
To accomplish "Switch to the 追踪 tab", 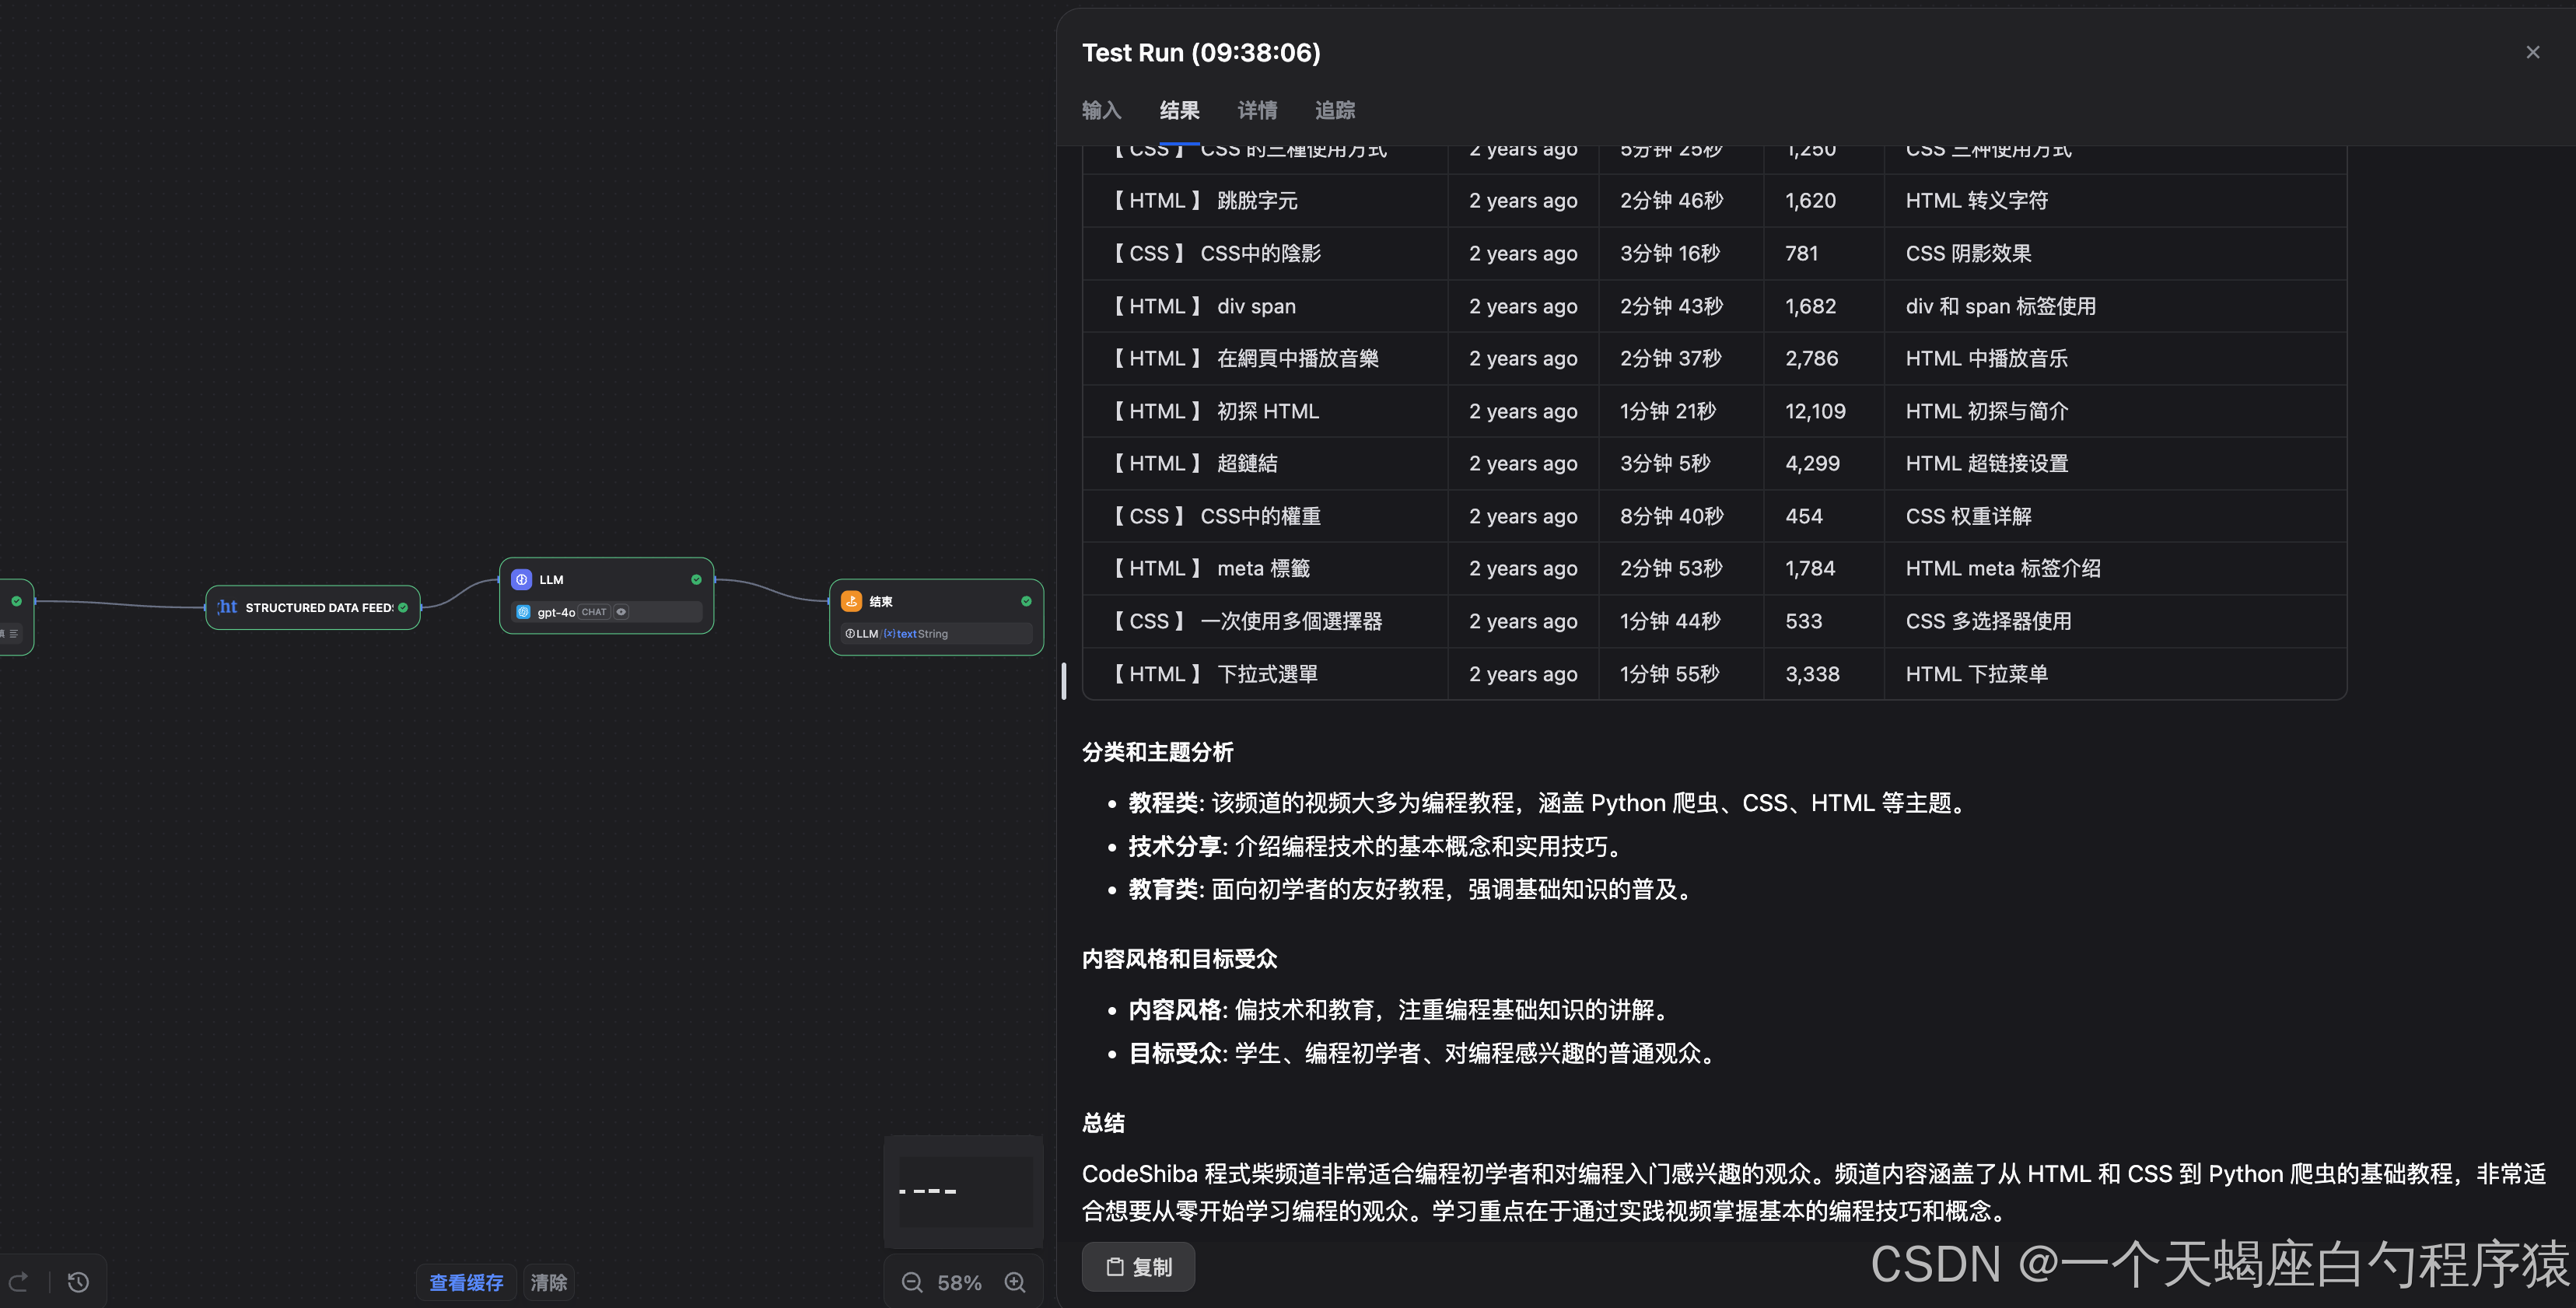I will [x=1334, y=110].
